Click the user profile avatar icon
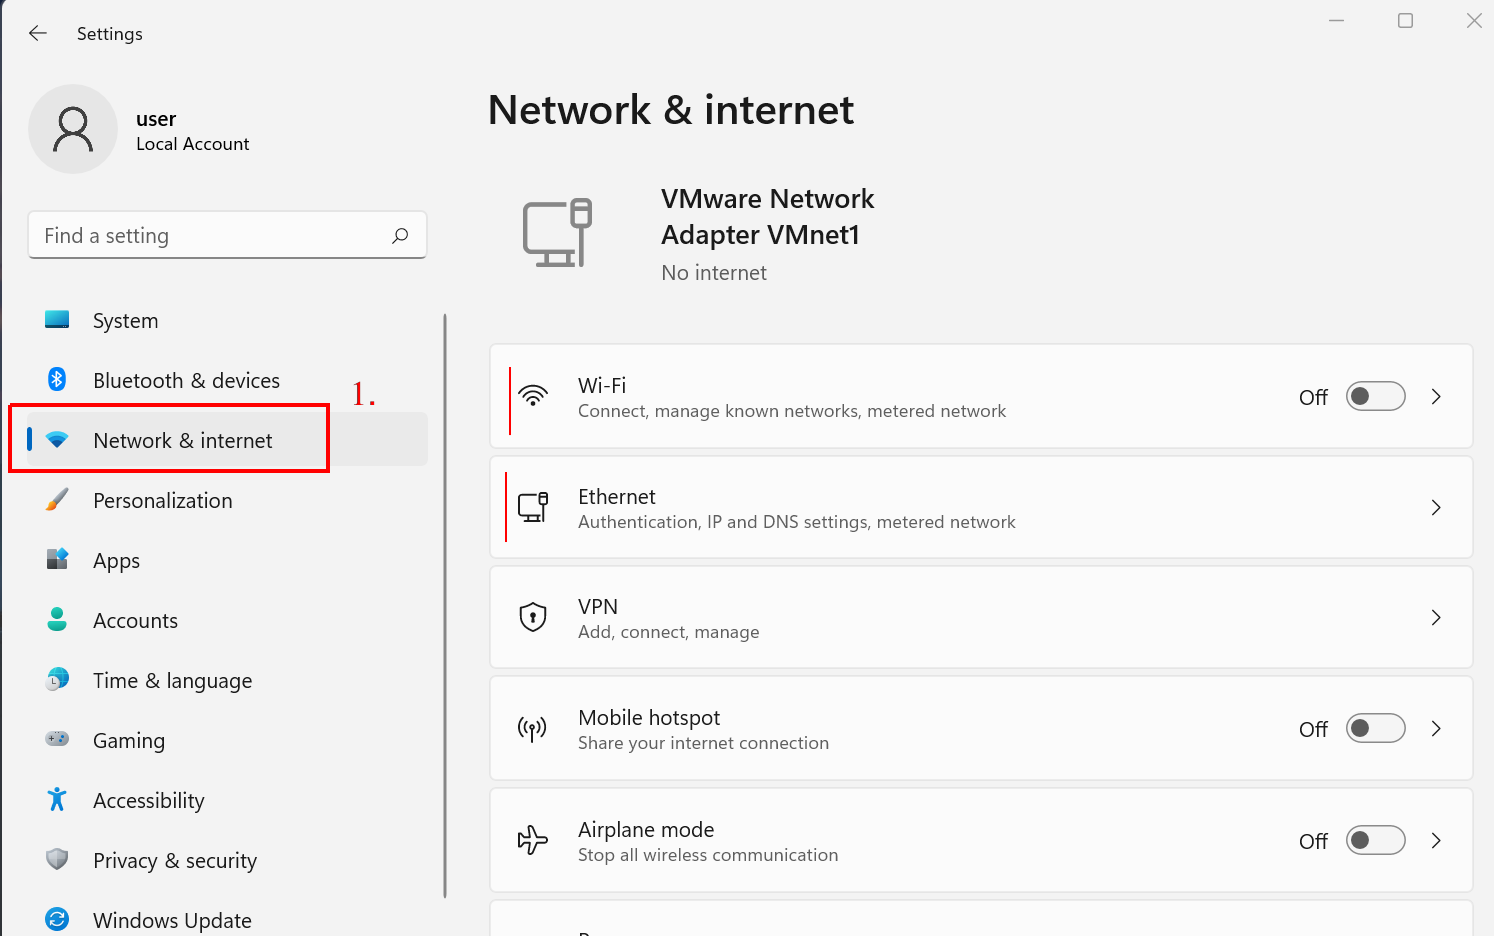Viewport: 1494px width, 936px height. click(x=73, y=129)
